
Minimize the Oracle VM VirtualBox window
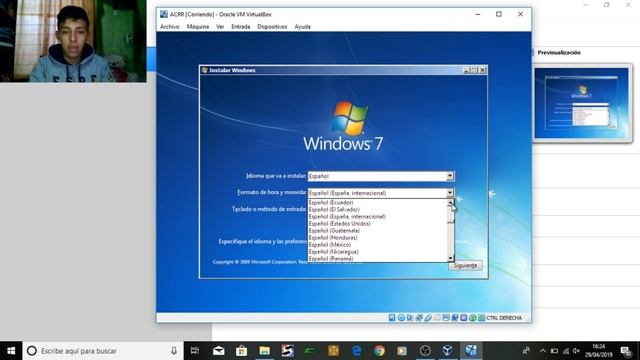[478, 14]
